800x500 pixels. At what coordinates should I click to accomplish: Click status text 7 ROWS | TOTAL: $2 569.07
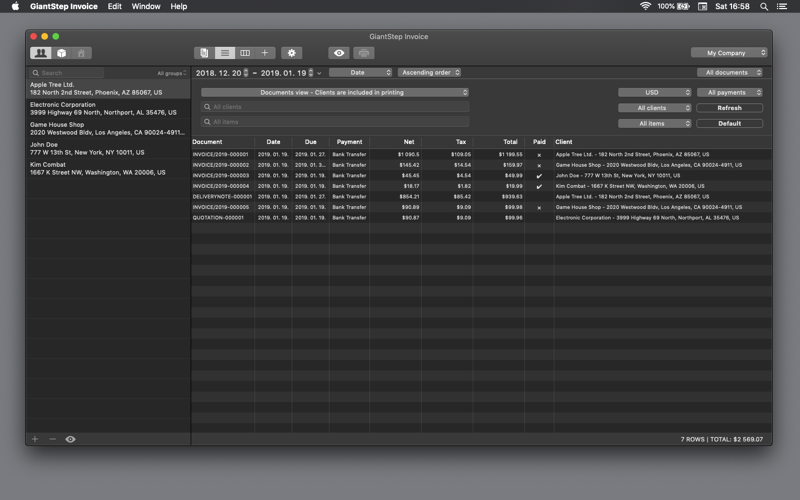click(721, 439)
